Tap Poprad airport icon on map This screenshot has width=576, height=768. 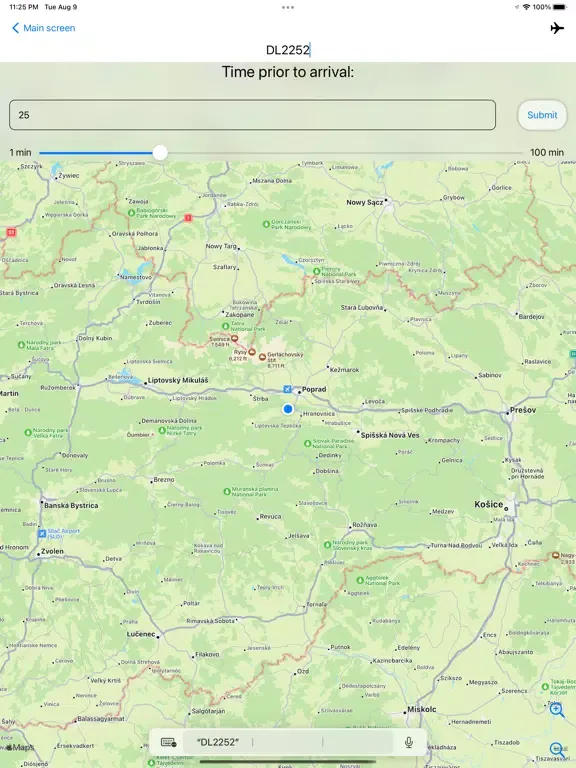(288, 389)
